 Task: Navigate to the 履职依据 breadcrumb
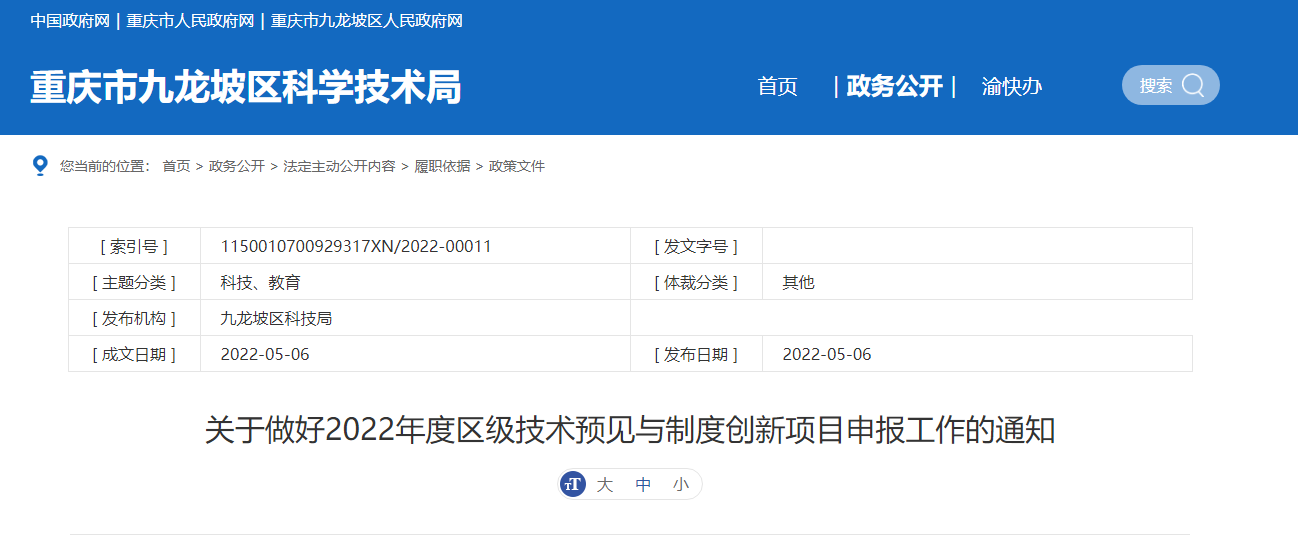[x=442, y=166]
